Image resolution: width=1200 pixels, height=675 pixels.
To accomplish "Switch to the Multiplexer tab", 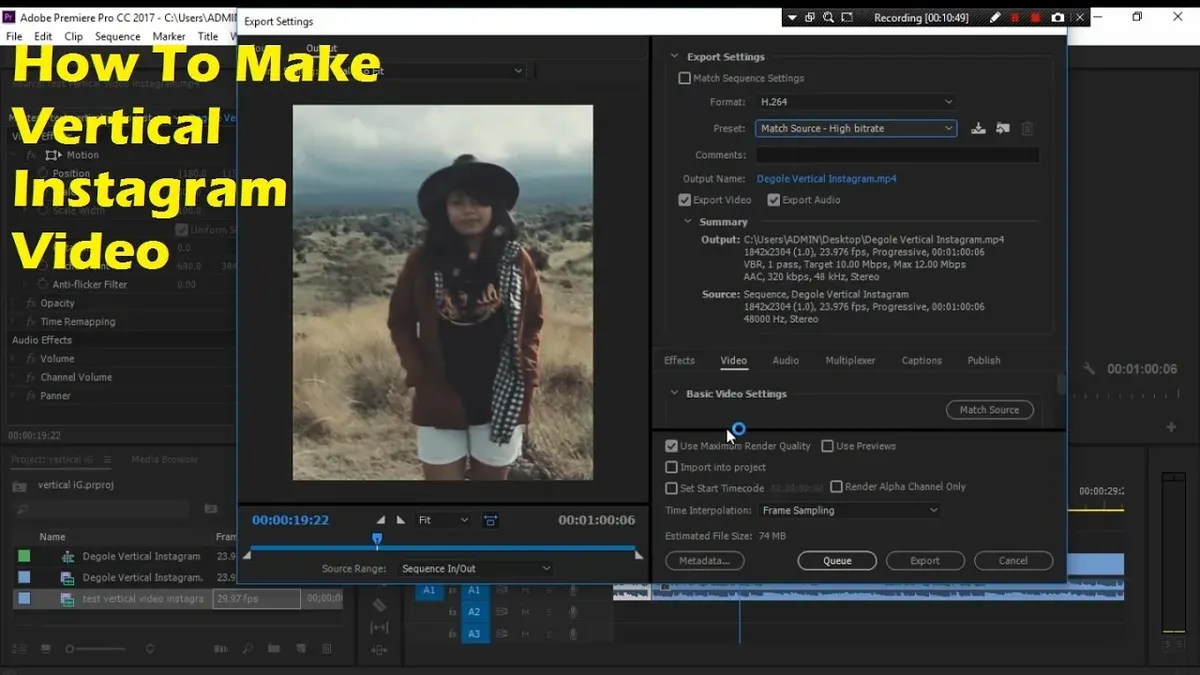I will point(850,360).
